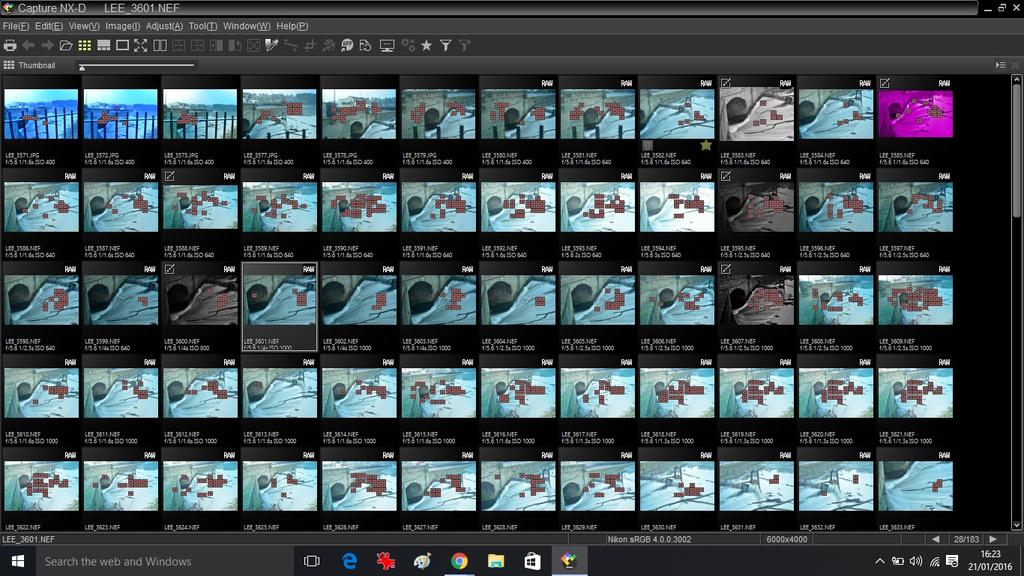The width and height of the screenshot is (1024, 576).
Task: Open the Image menu
Action: (122, 26)
